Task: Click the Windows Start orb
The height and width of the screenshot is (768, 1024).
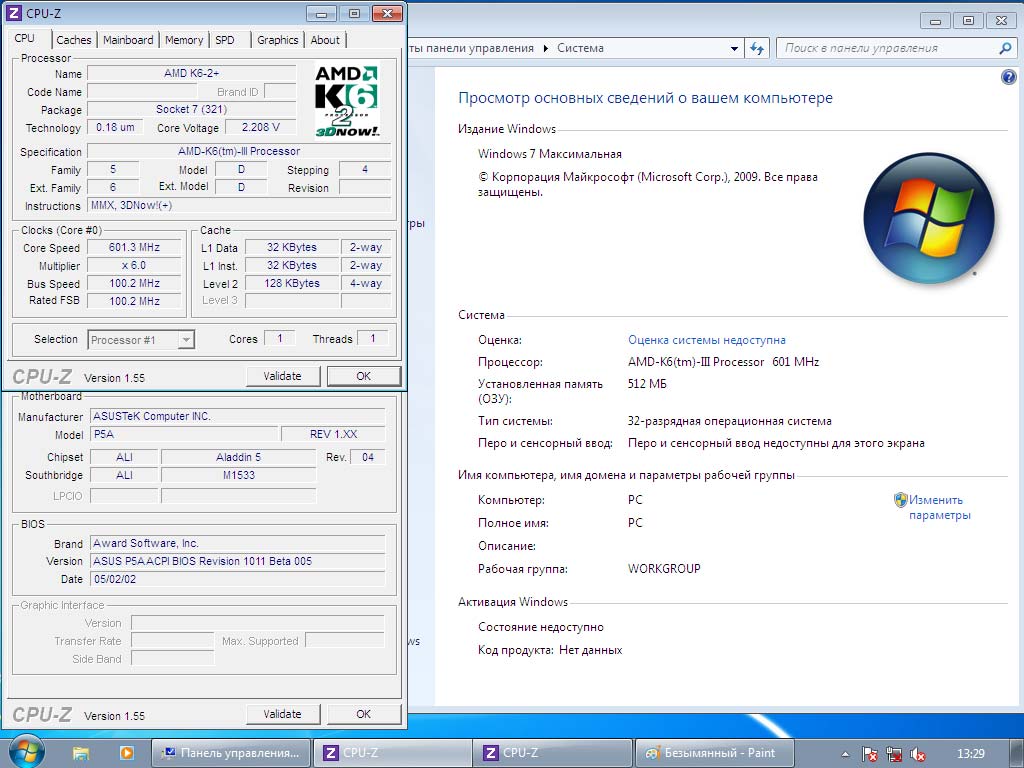Action: (27, 751)
